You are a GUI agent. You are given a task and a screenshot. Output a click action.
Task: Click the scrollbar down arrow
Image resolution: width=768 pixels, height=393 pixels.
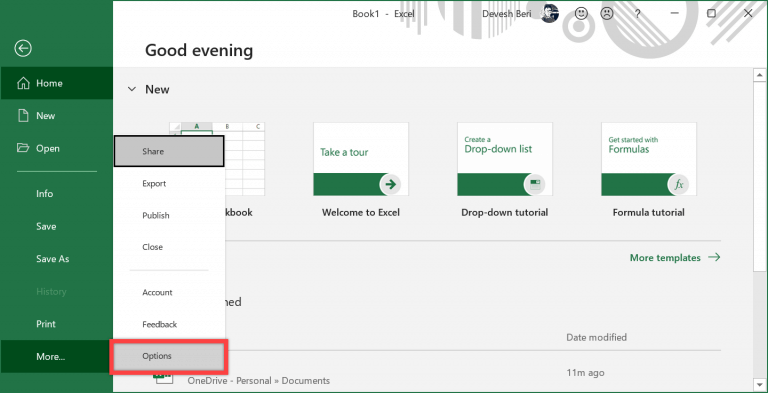[760, 384]
